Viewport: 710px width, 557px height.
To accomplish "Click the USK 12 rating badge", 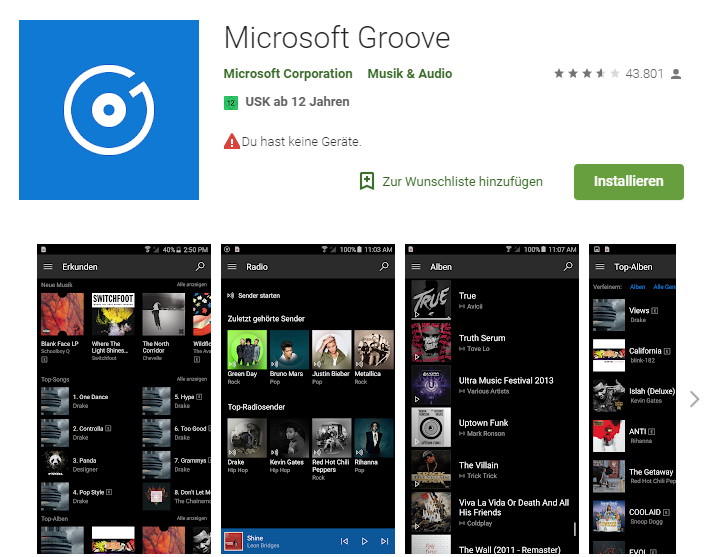I will click(x=231, y=103).
